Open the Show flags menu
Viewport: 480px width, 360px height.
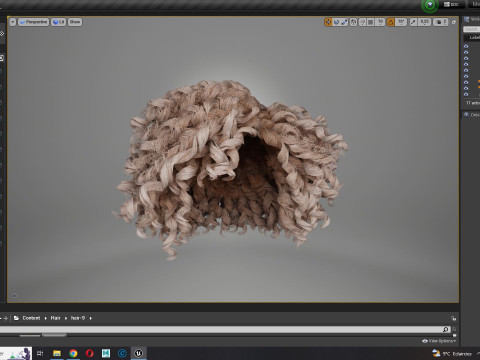[x=75, y=22]
